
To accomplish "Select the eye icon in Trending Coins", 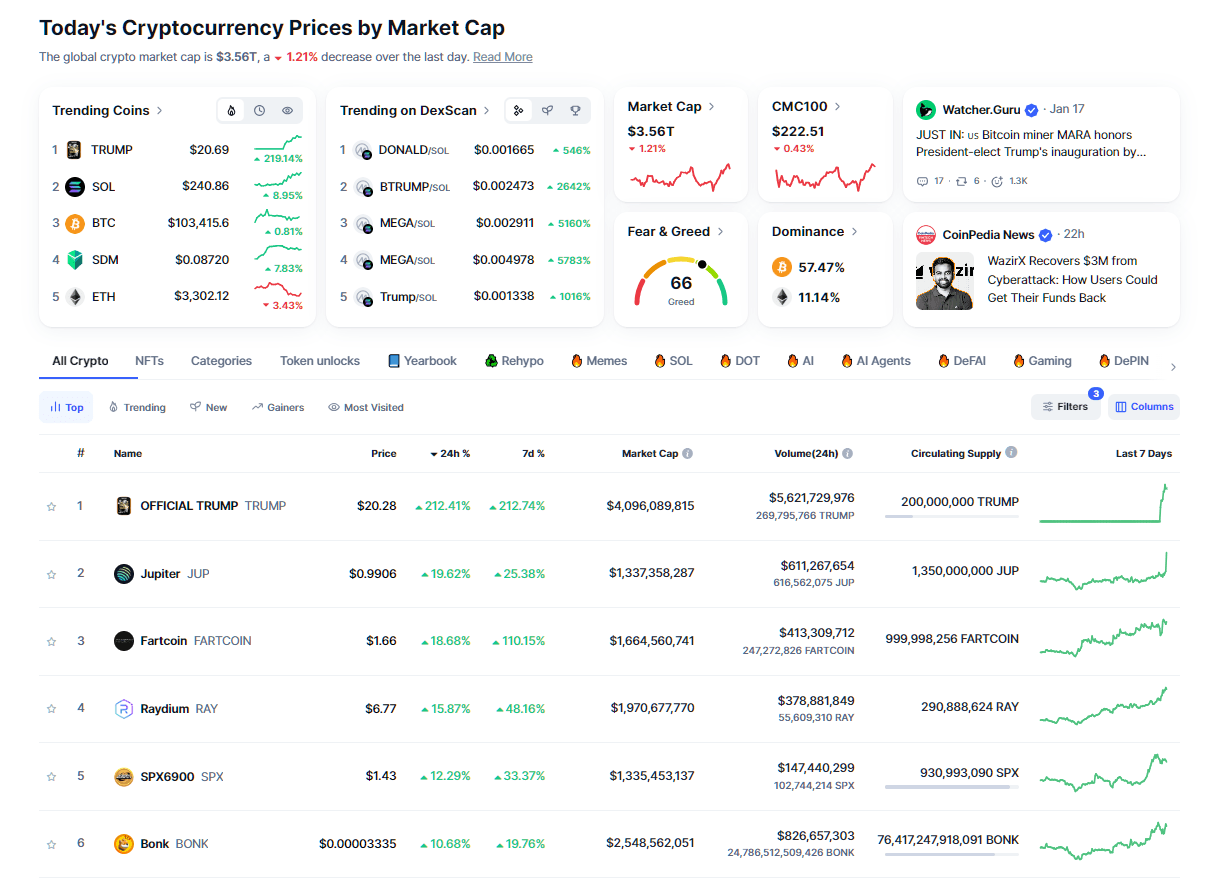I will [x=287, y=111].
